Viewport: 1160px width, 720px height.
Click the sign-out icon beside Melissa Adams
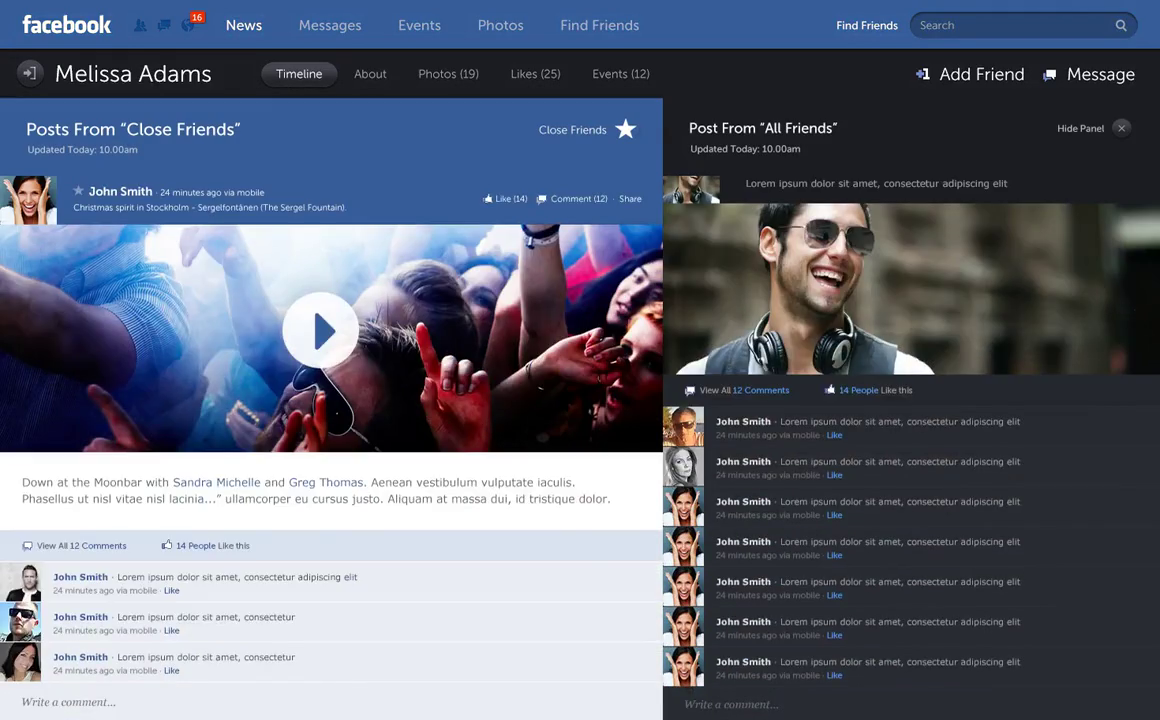29,73
